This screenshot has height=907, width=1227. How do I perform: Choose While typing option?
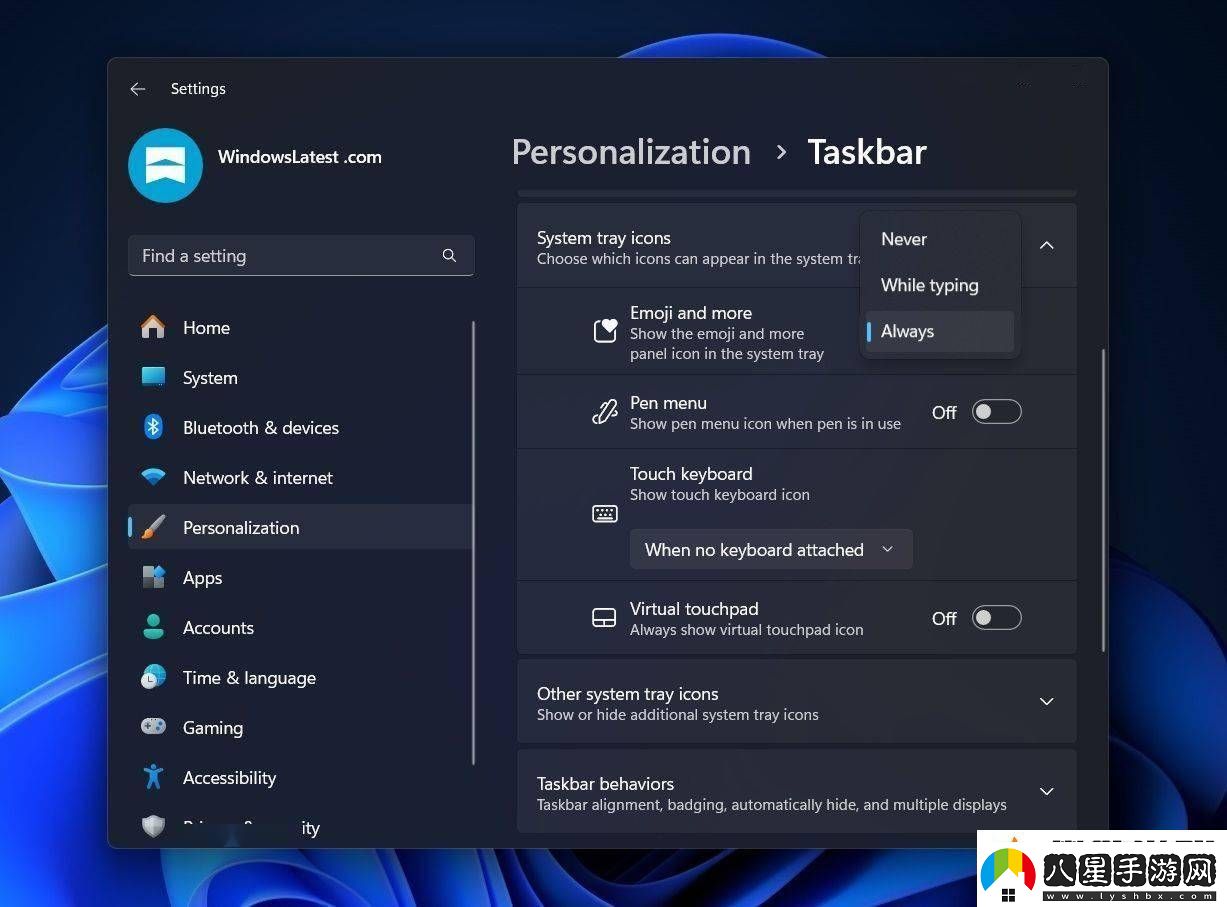930,286
